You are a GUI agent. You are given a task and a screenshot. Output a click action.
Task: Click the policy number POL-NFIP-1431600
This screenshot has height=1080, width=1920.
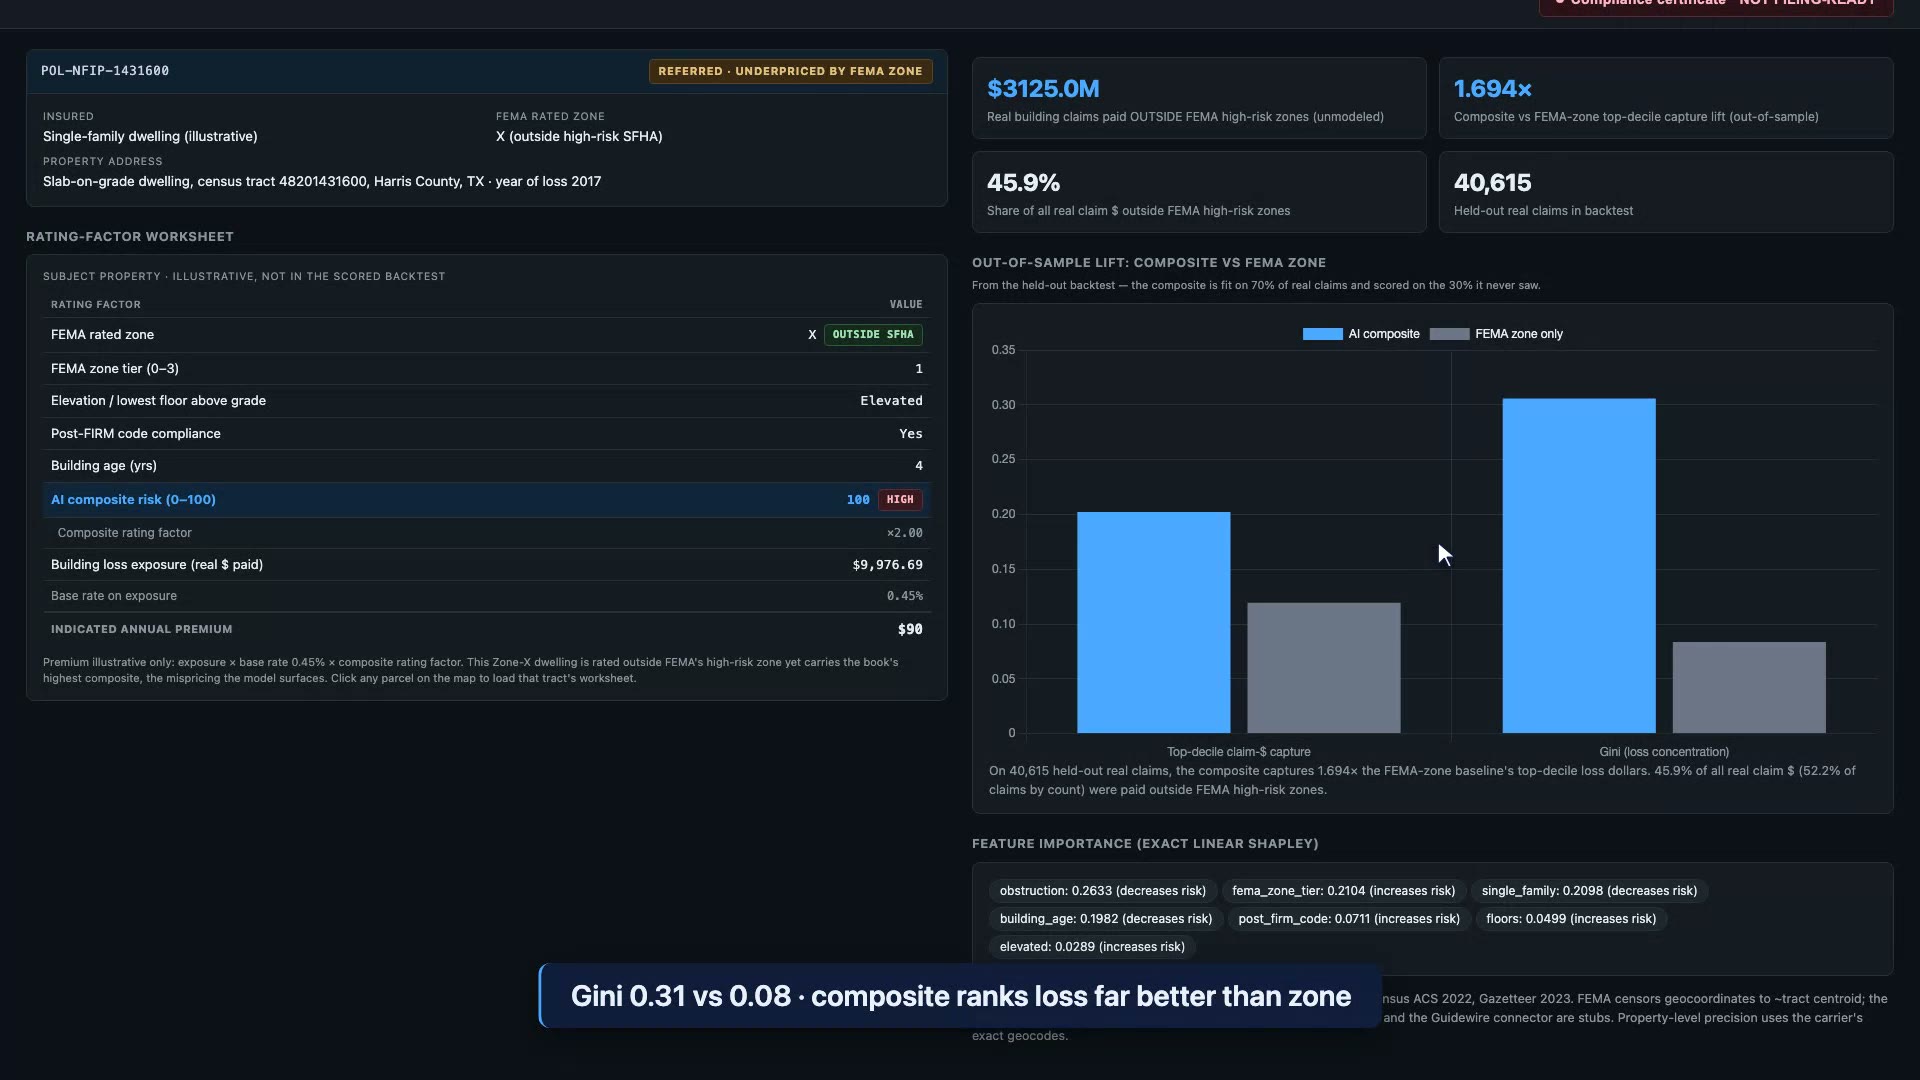tap(105, 71)
